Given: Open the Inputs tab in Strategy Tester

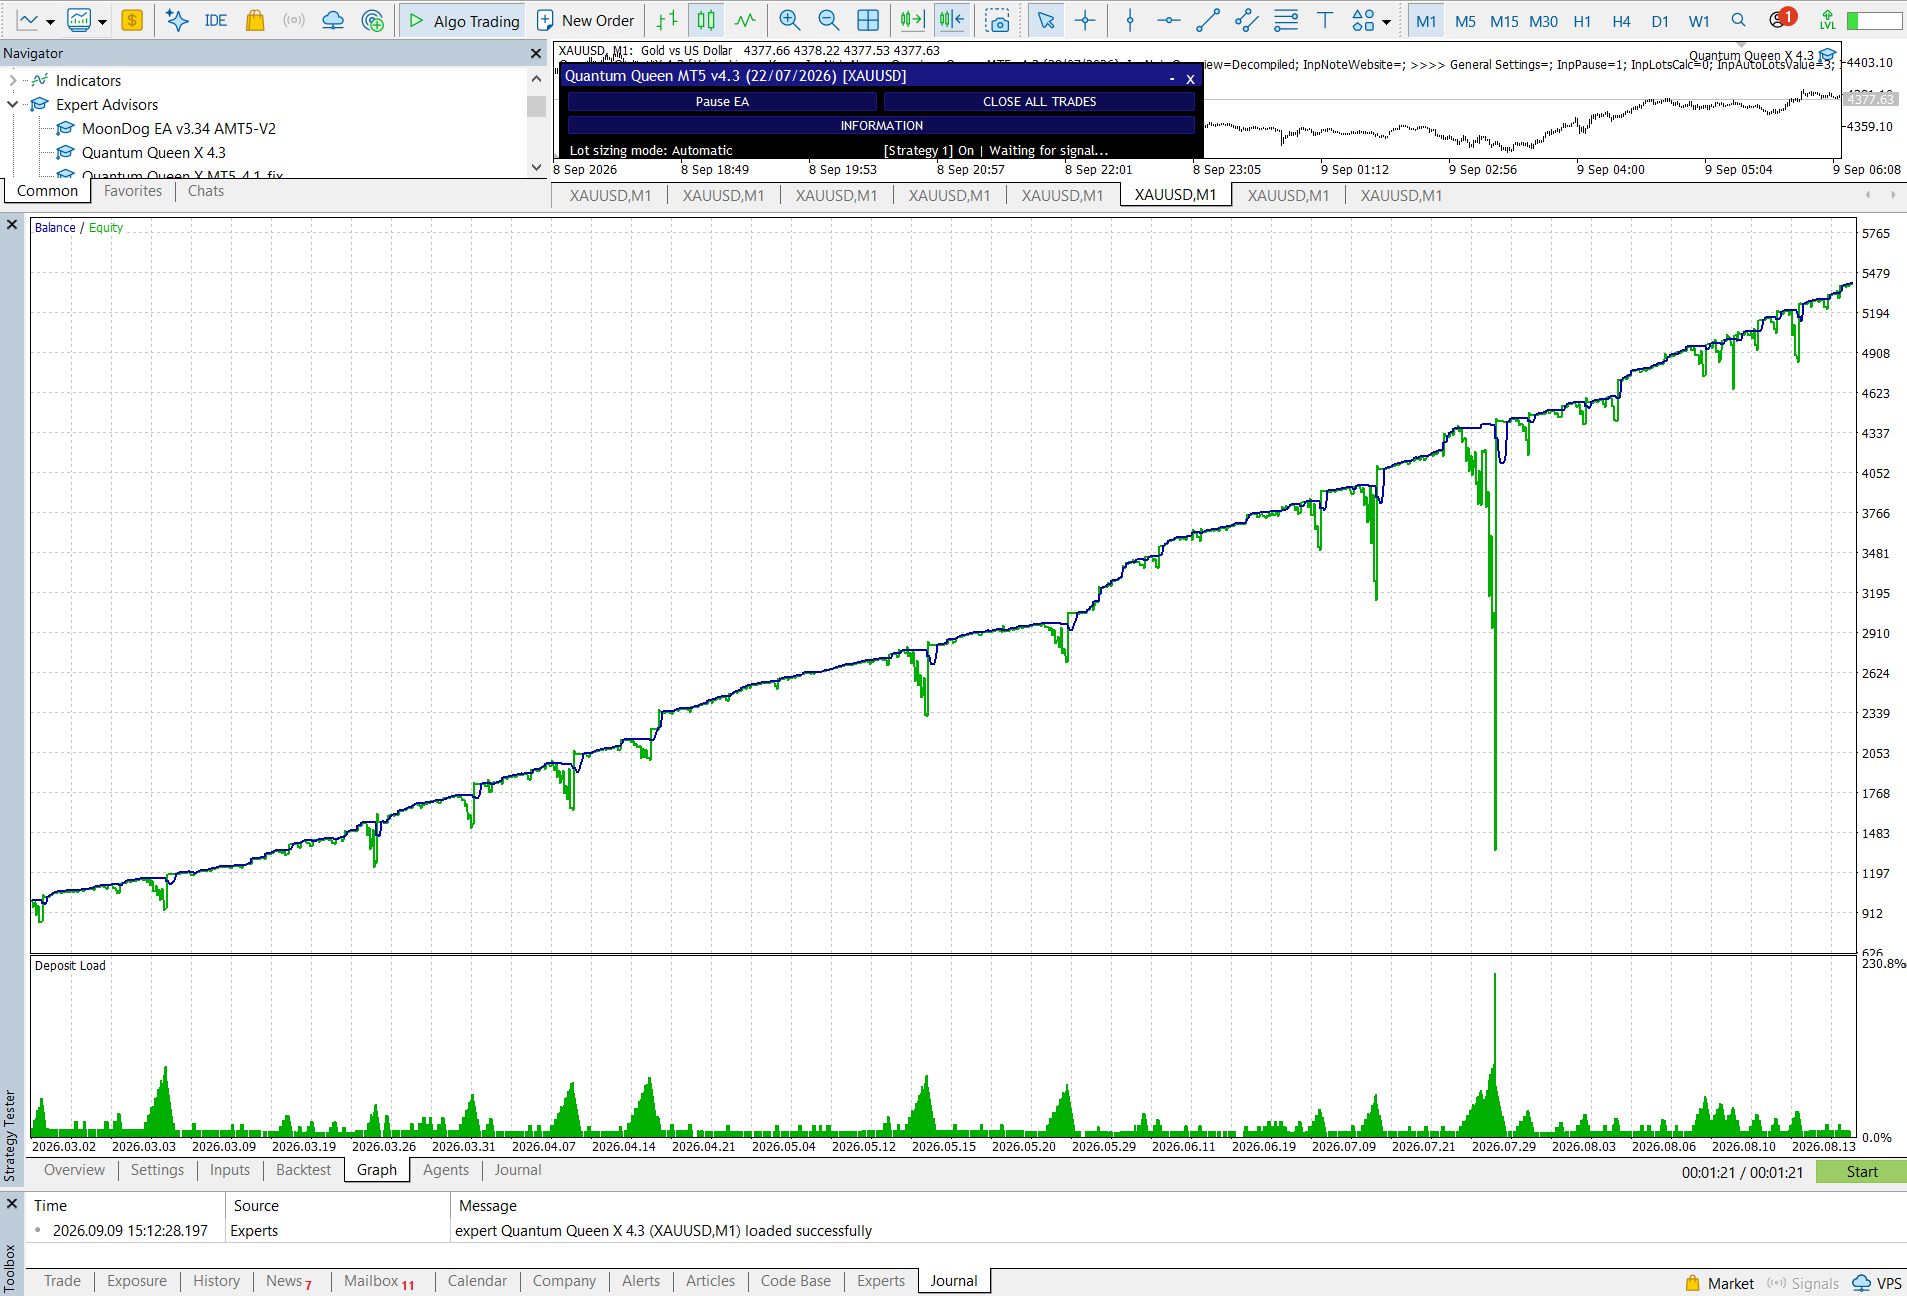Looking at the screenshot, I should point(230,1170).
